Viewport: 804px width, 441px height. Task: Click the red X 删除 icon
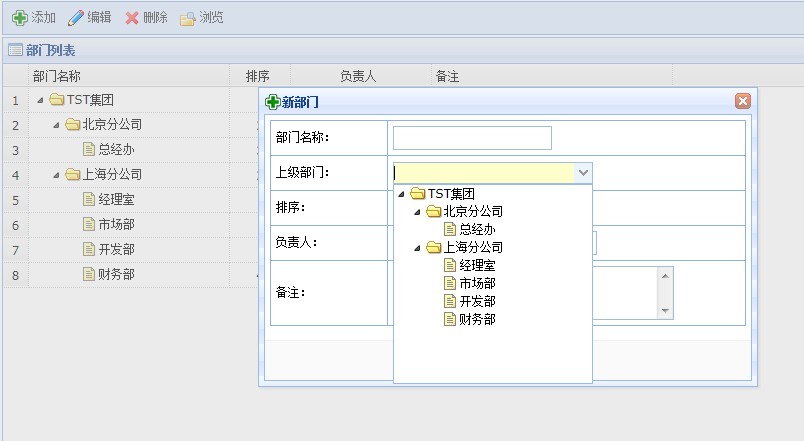click(132, 18)
